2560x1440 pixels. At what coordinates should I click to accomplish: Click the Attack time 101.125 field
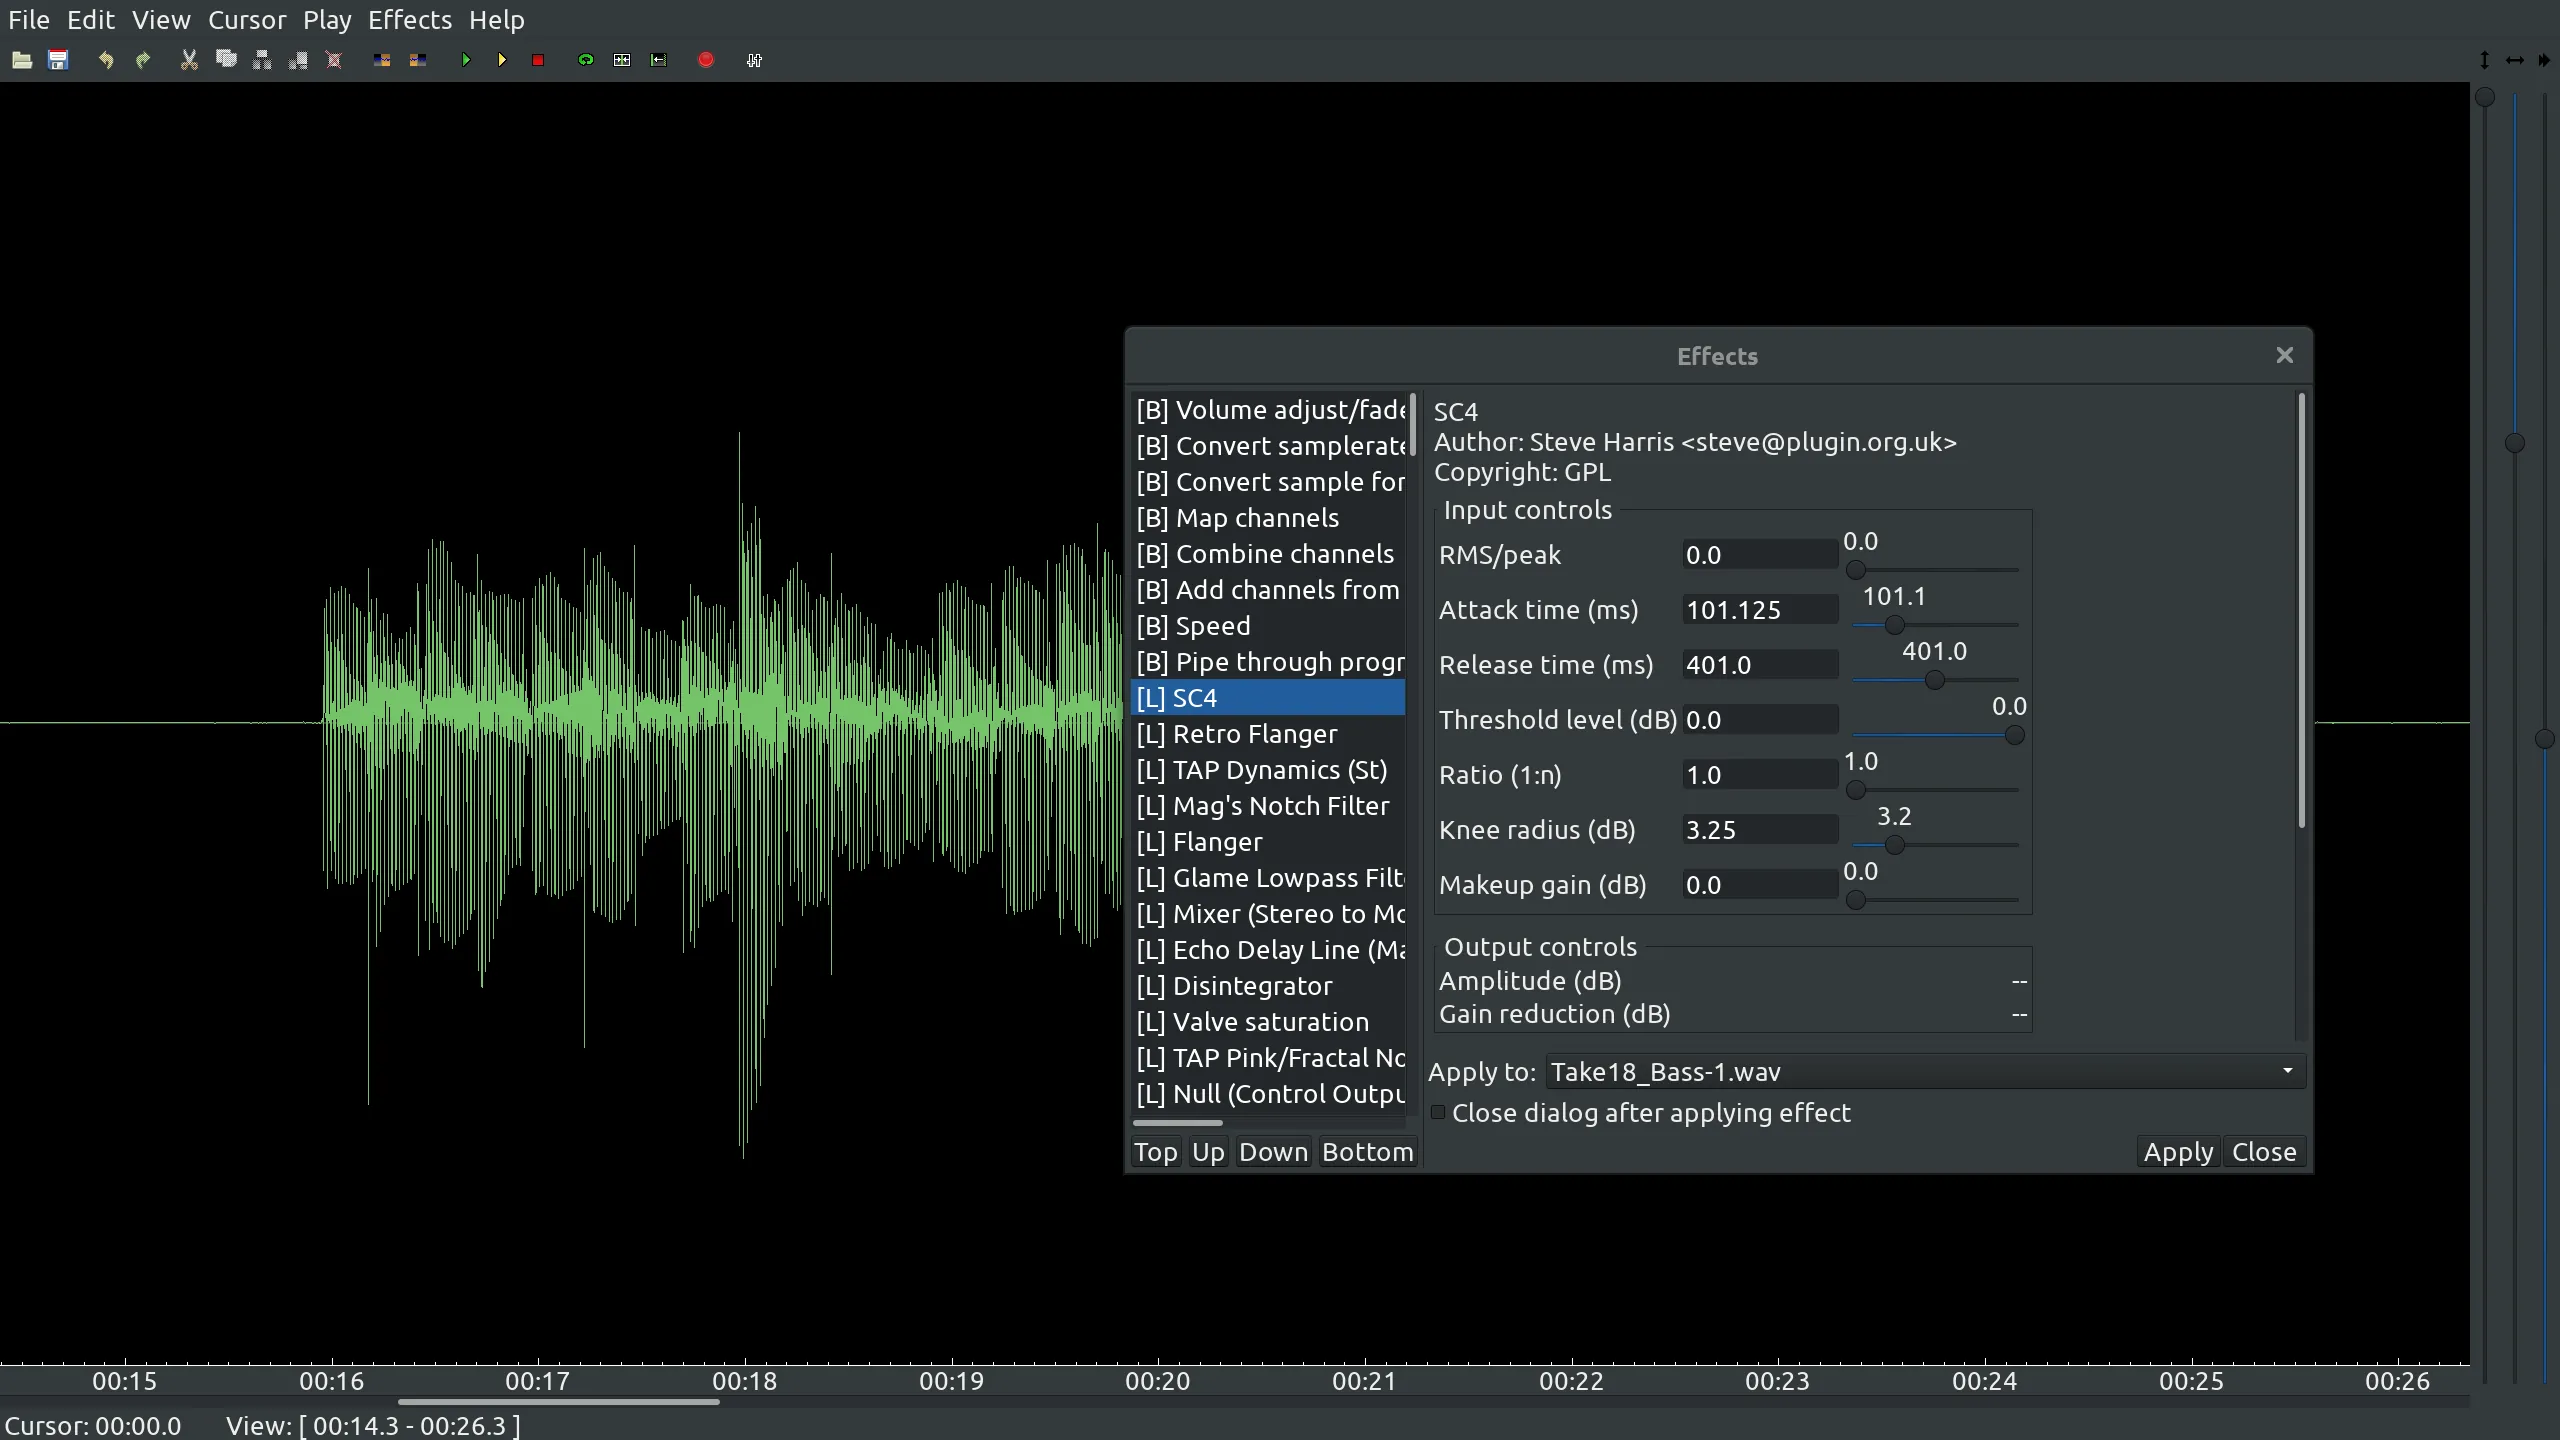tap(1760, 610)
